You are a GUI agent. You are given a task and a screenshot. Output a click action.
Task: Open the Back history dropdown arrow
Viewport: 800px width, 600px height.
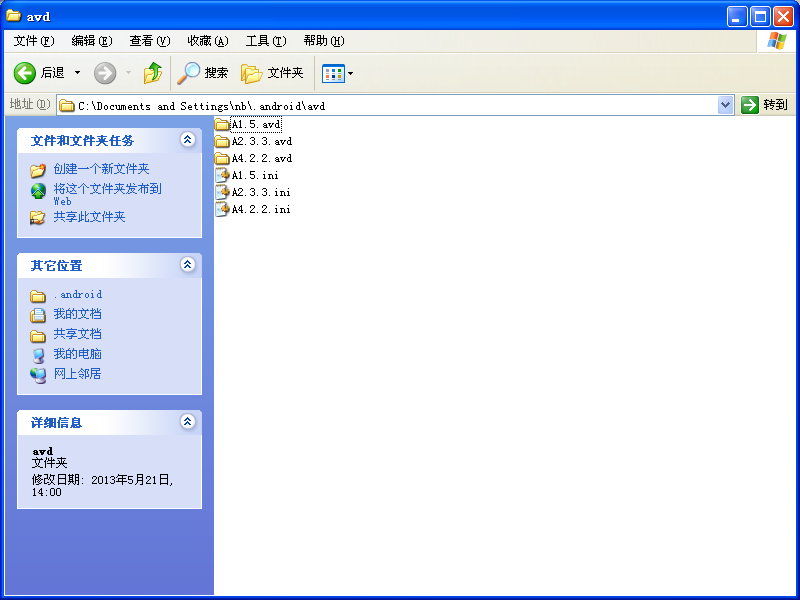[x=78, y=73]
